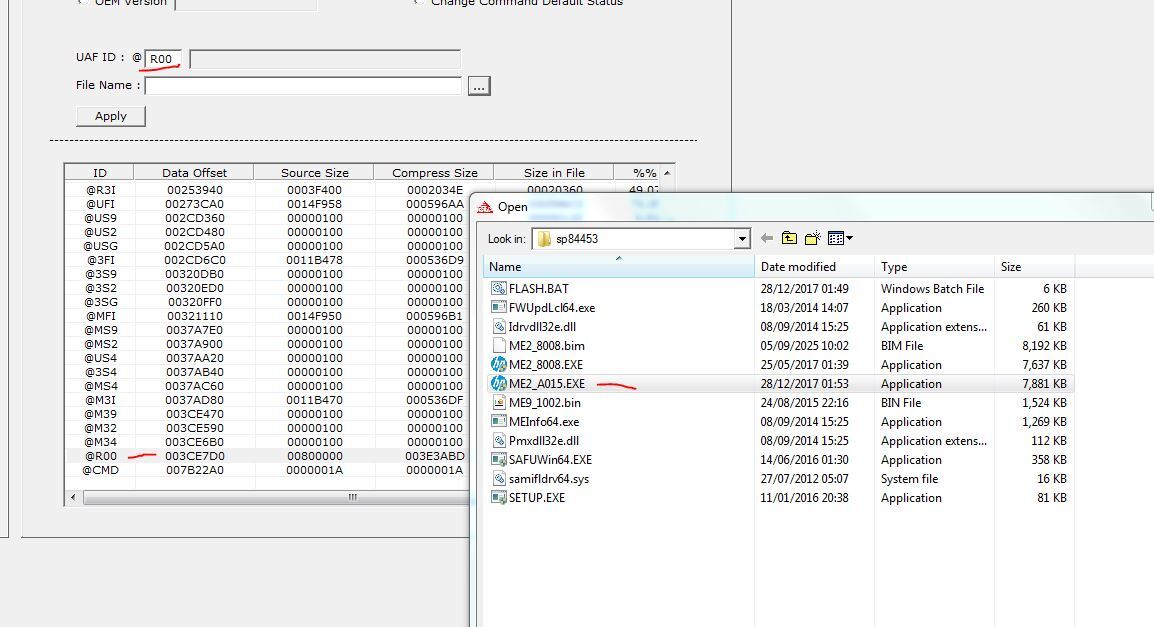This screenshot has width=1154, height=627.
Task: Click Source Size value 00800000
Action: (314, 456)
